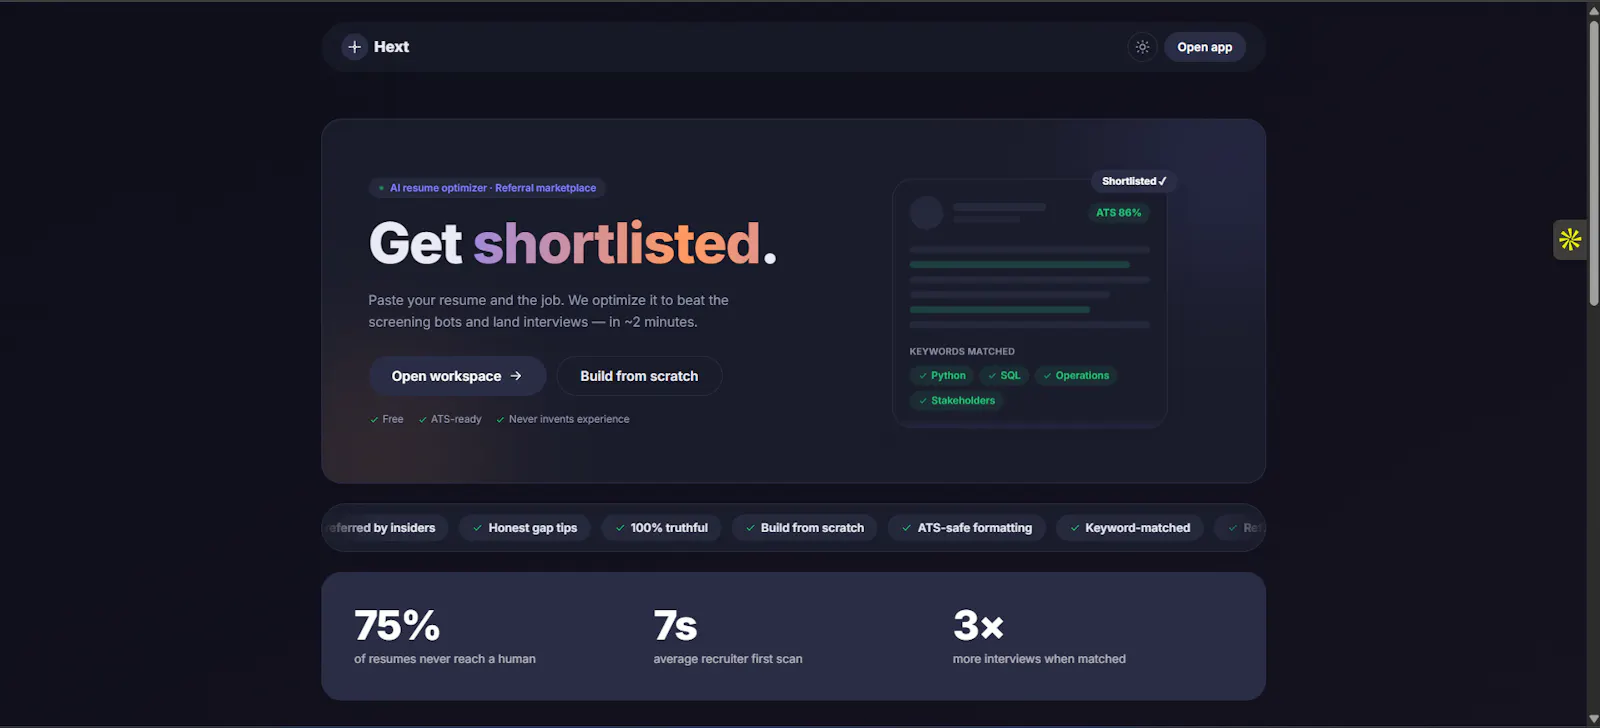Click the checkmark icon in Python chip
Viewport: 1600px width, 728px height.
[923, 376]
